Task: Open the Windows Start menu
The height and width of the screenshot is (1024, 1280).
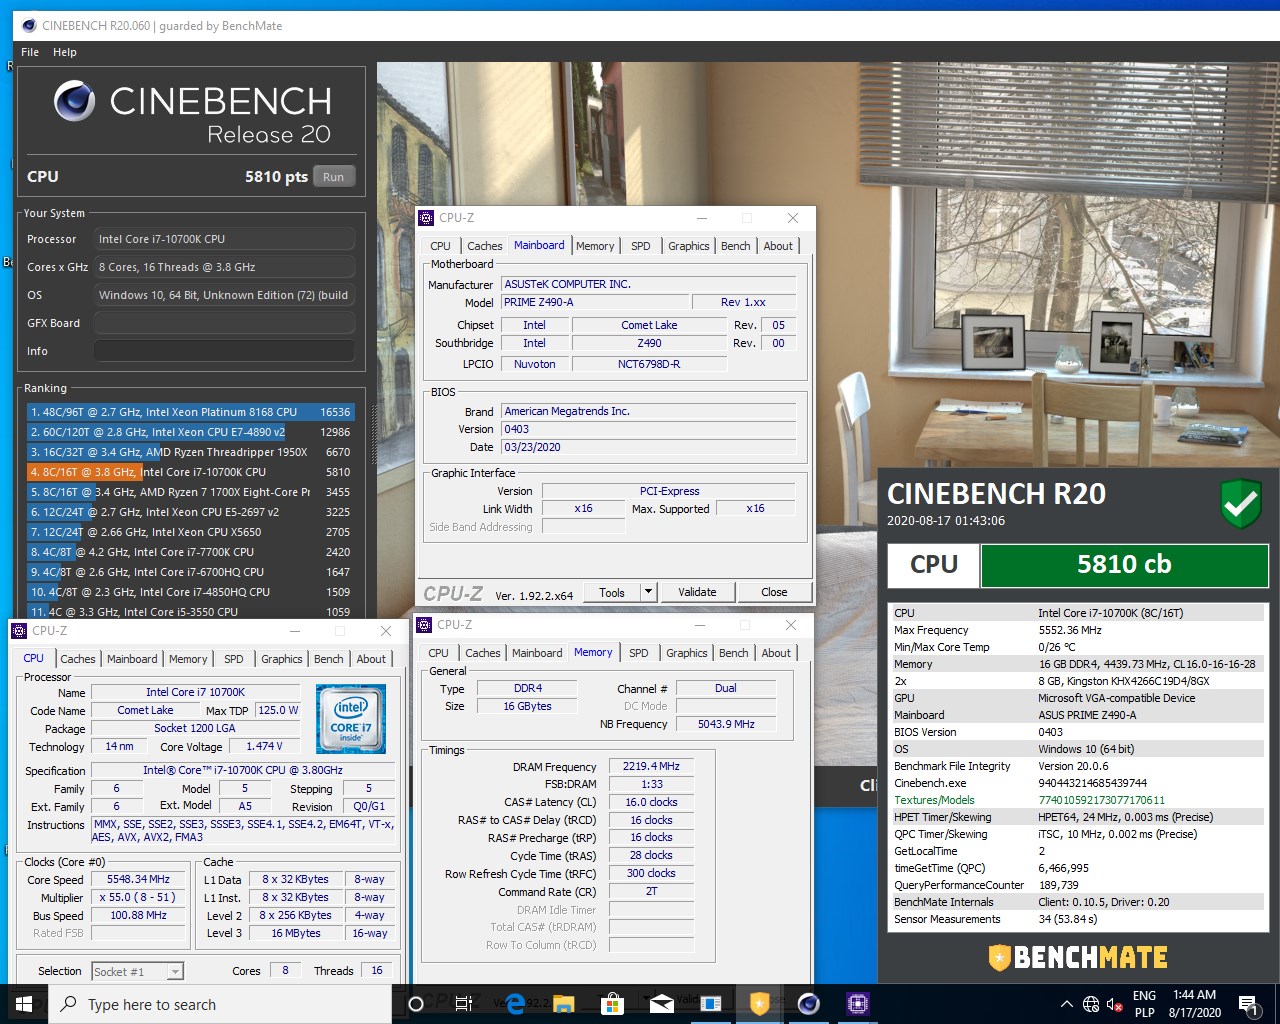Action: (24, 1004)
